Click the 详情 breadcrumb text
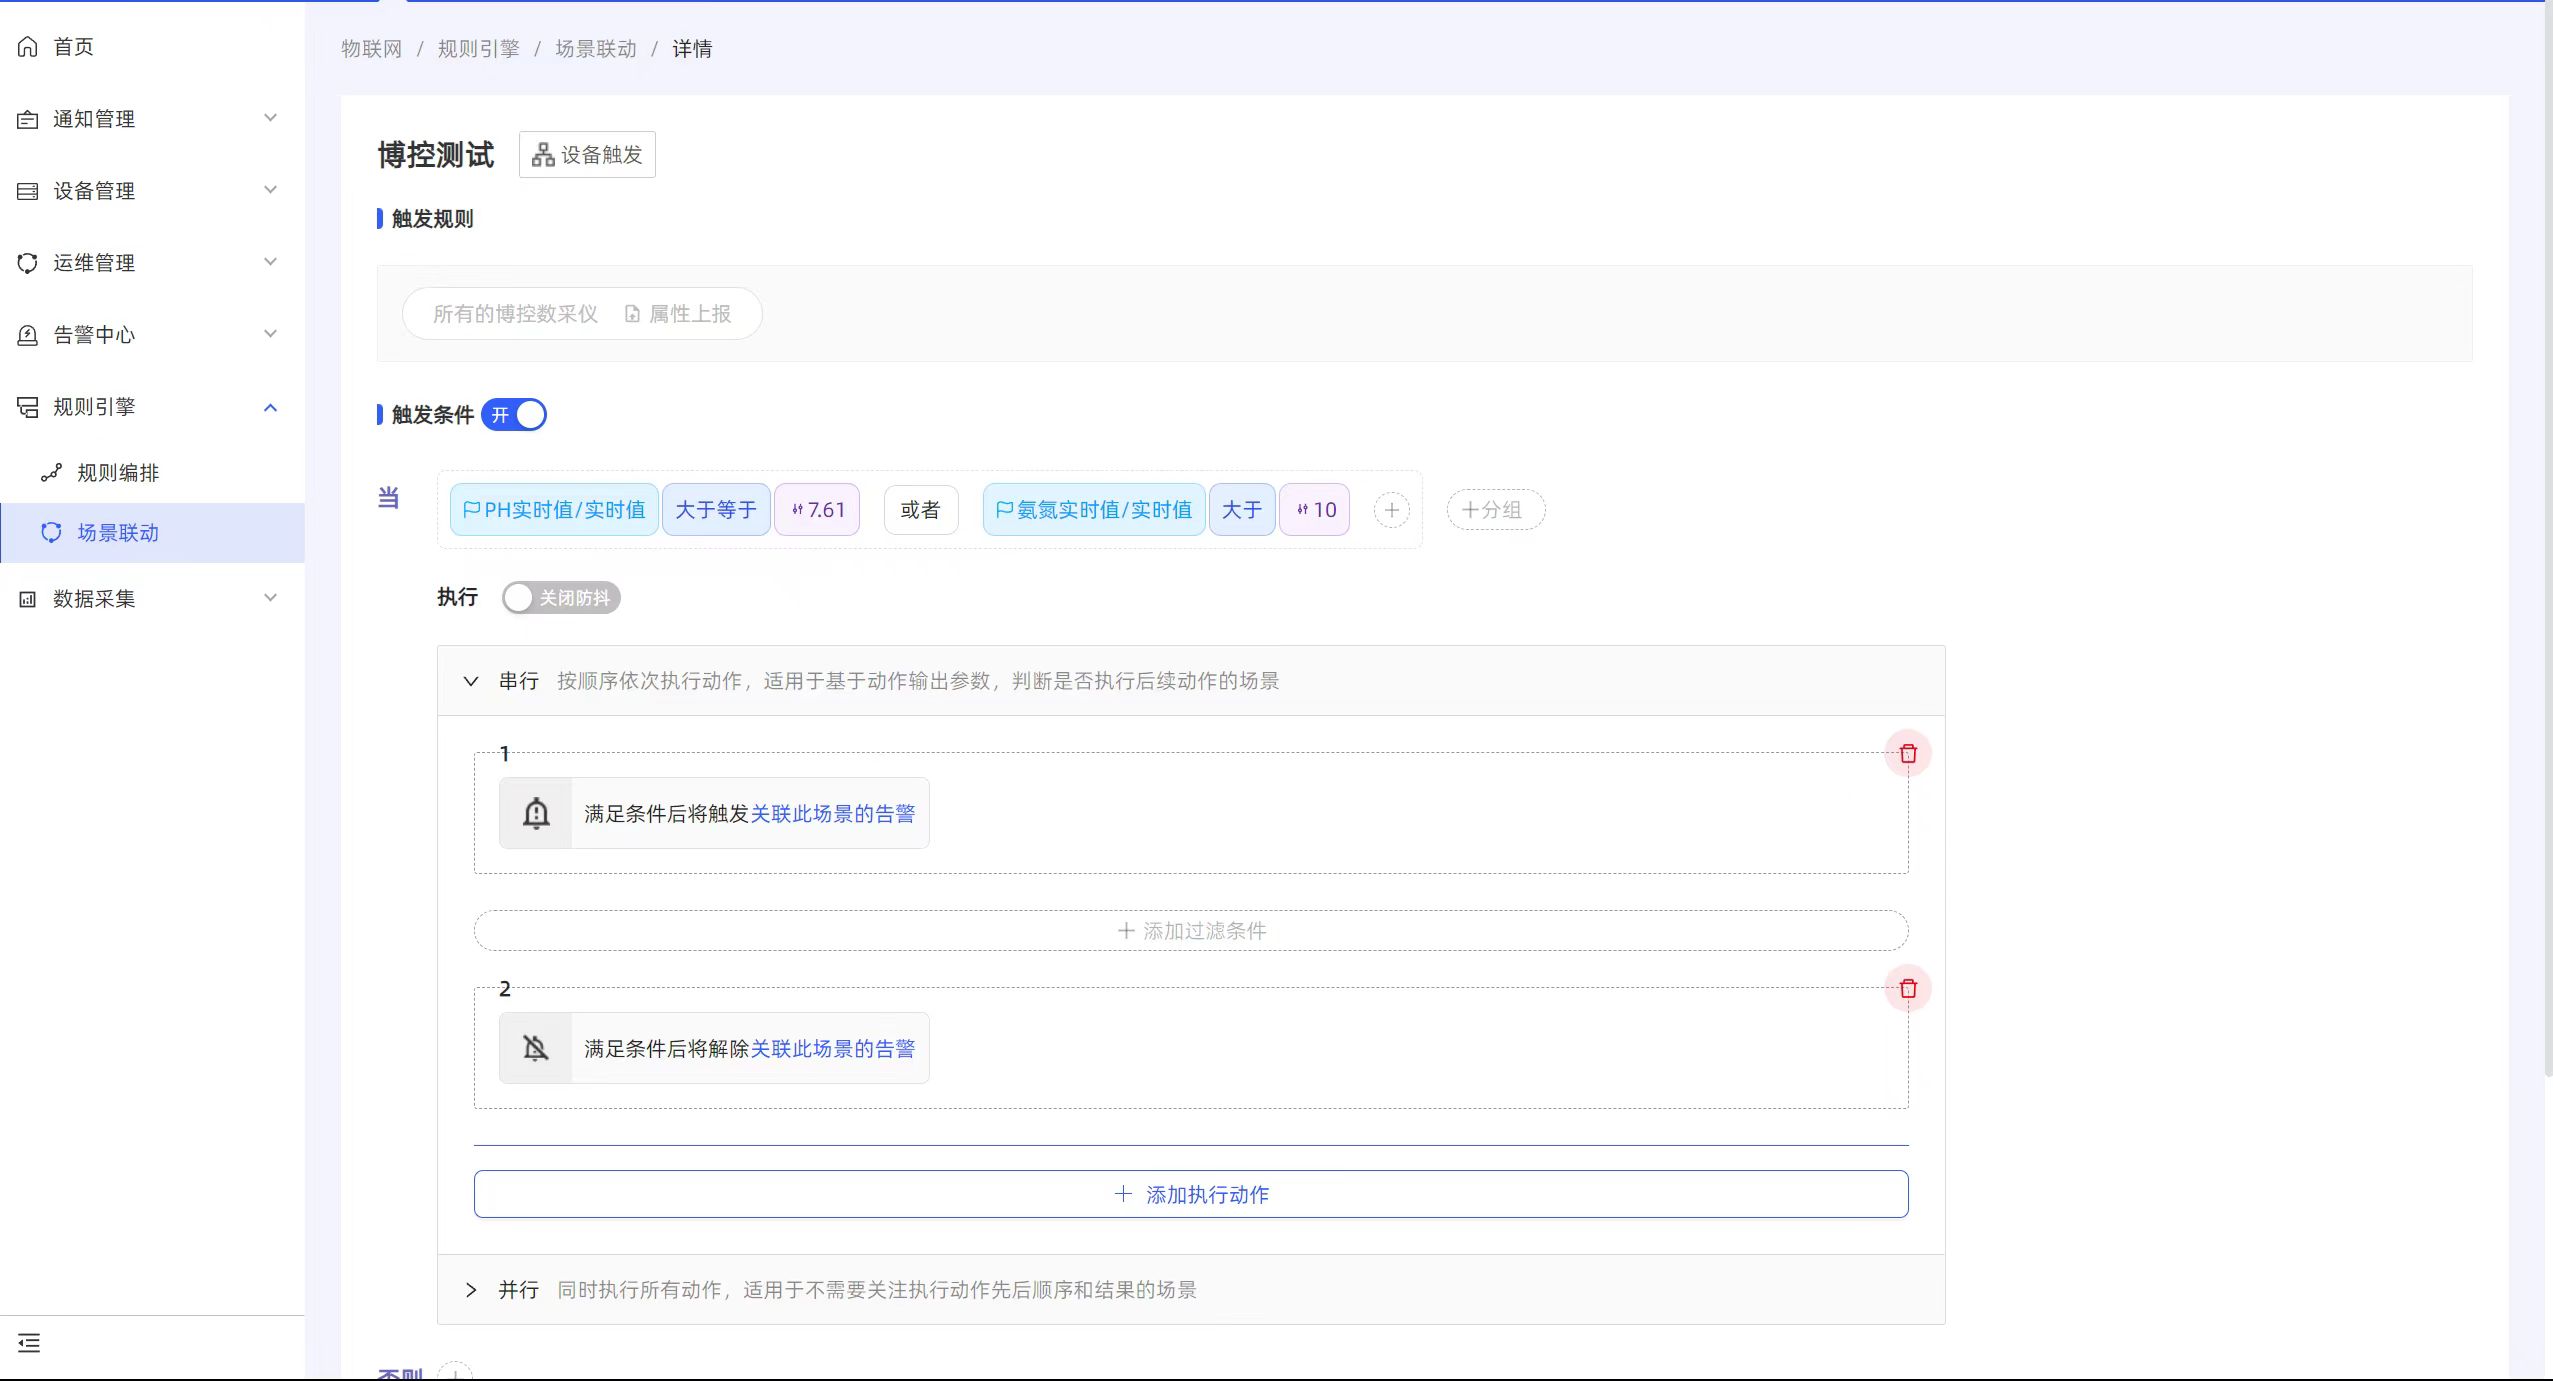Screen dimensions: 2553x1381 (x=692, y=49)
